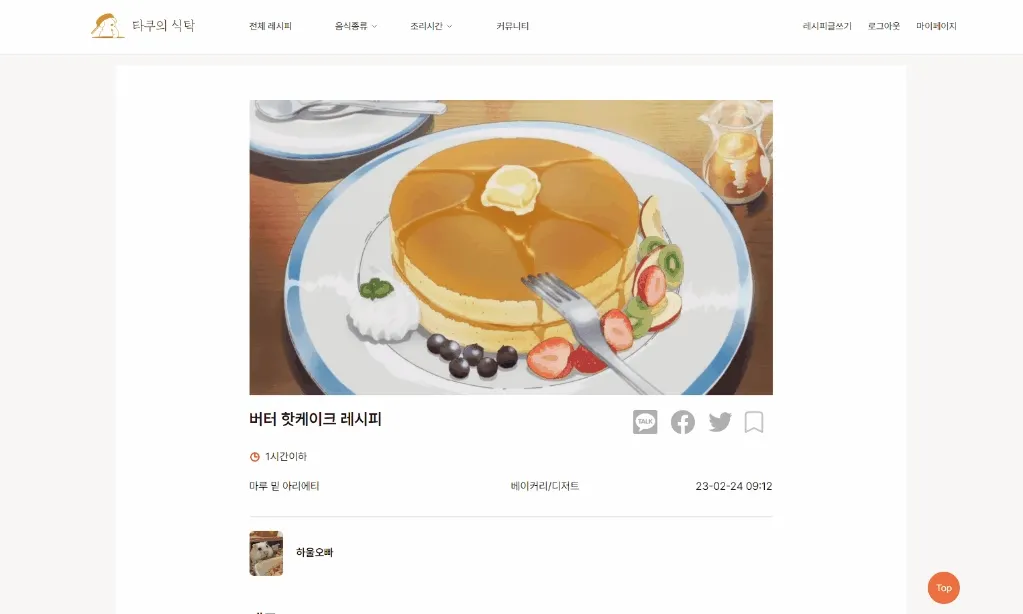Image resolution: width=1023 pixels, height=614 pixels.
Task: Click the orange Top button
Action: 943,588
